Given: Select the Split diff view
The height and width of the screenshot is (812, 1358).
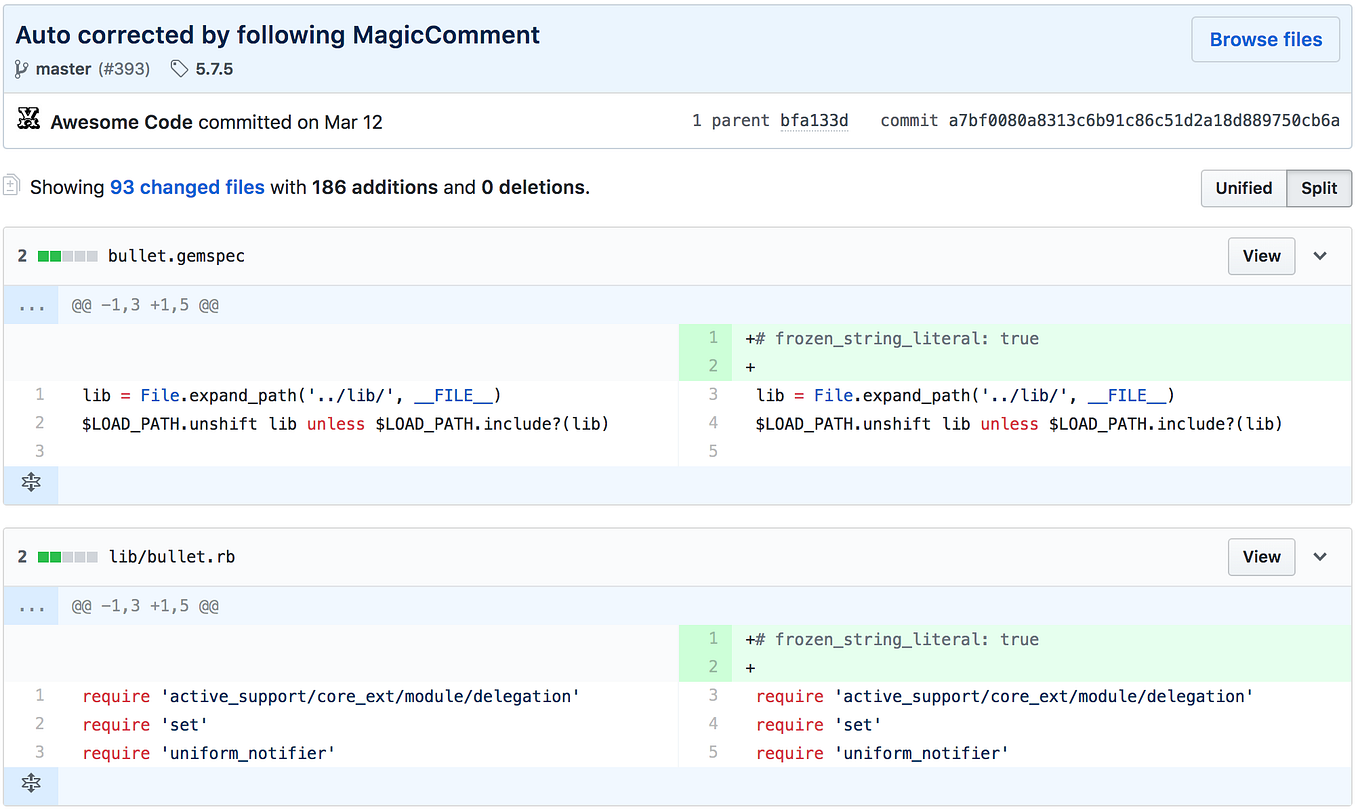Looking at the screenshot, I should [1318, 188].
